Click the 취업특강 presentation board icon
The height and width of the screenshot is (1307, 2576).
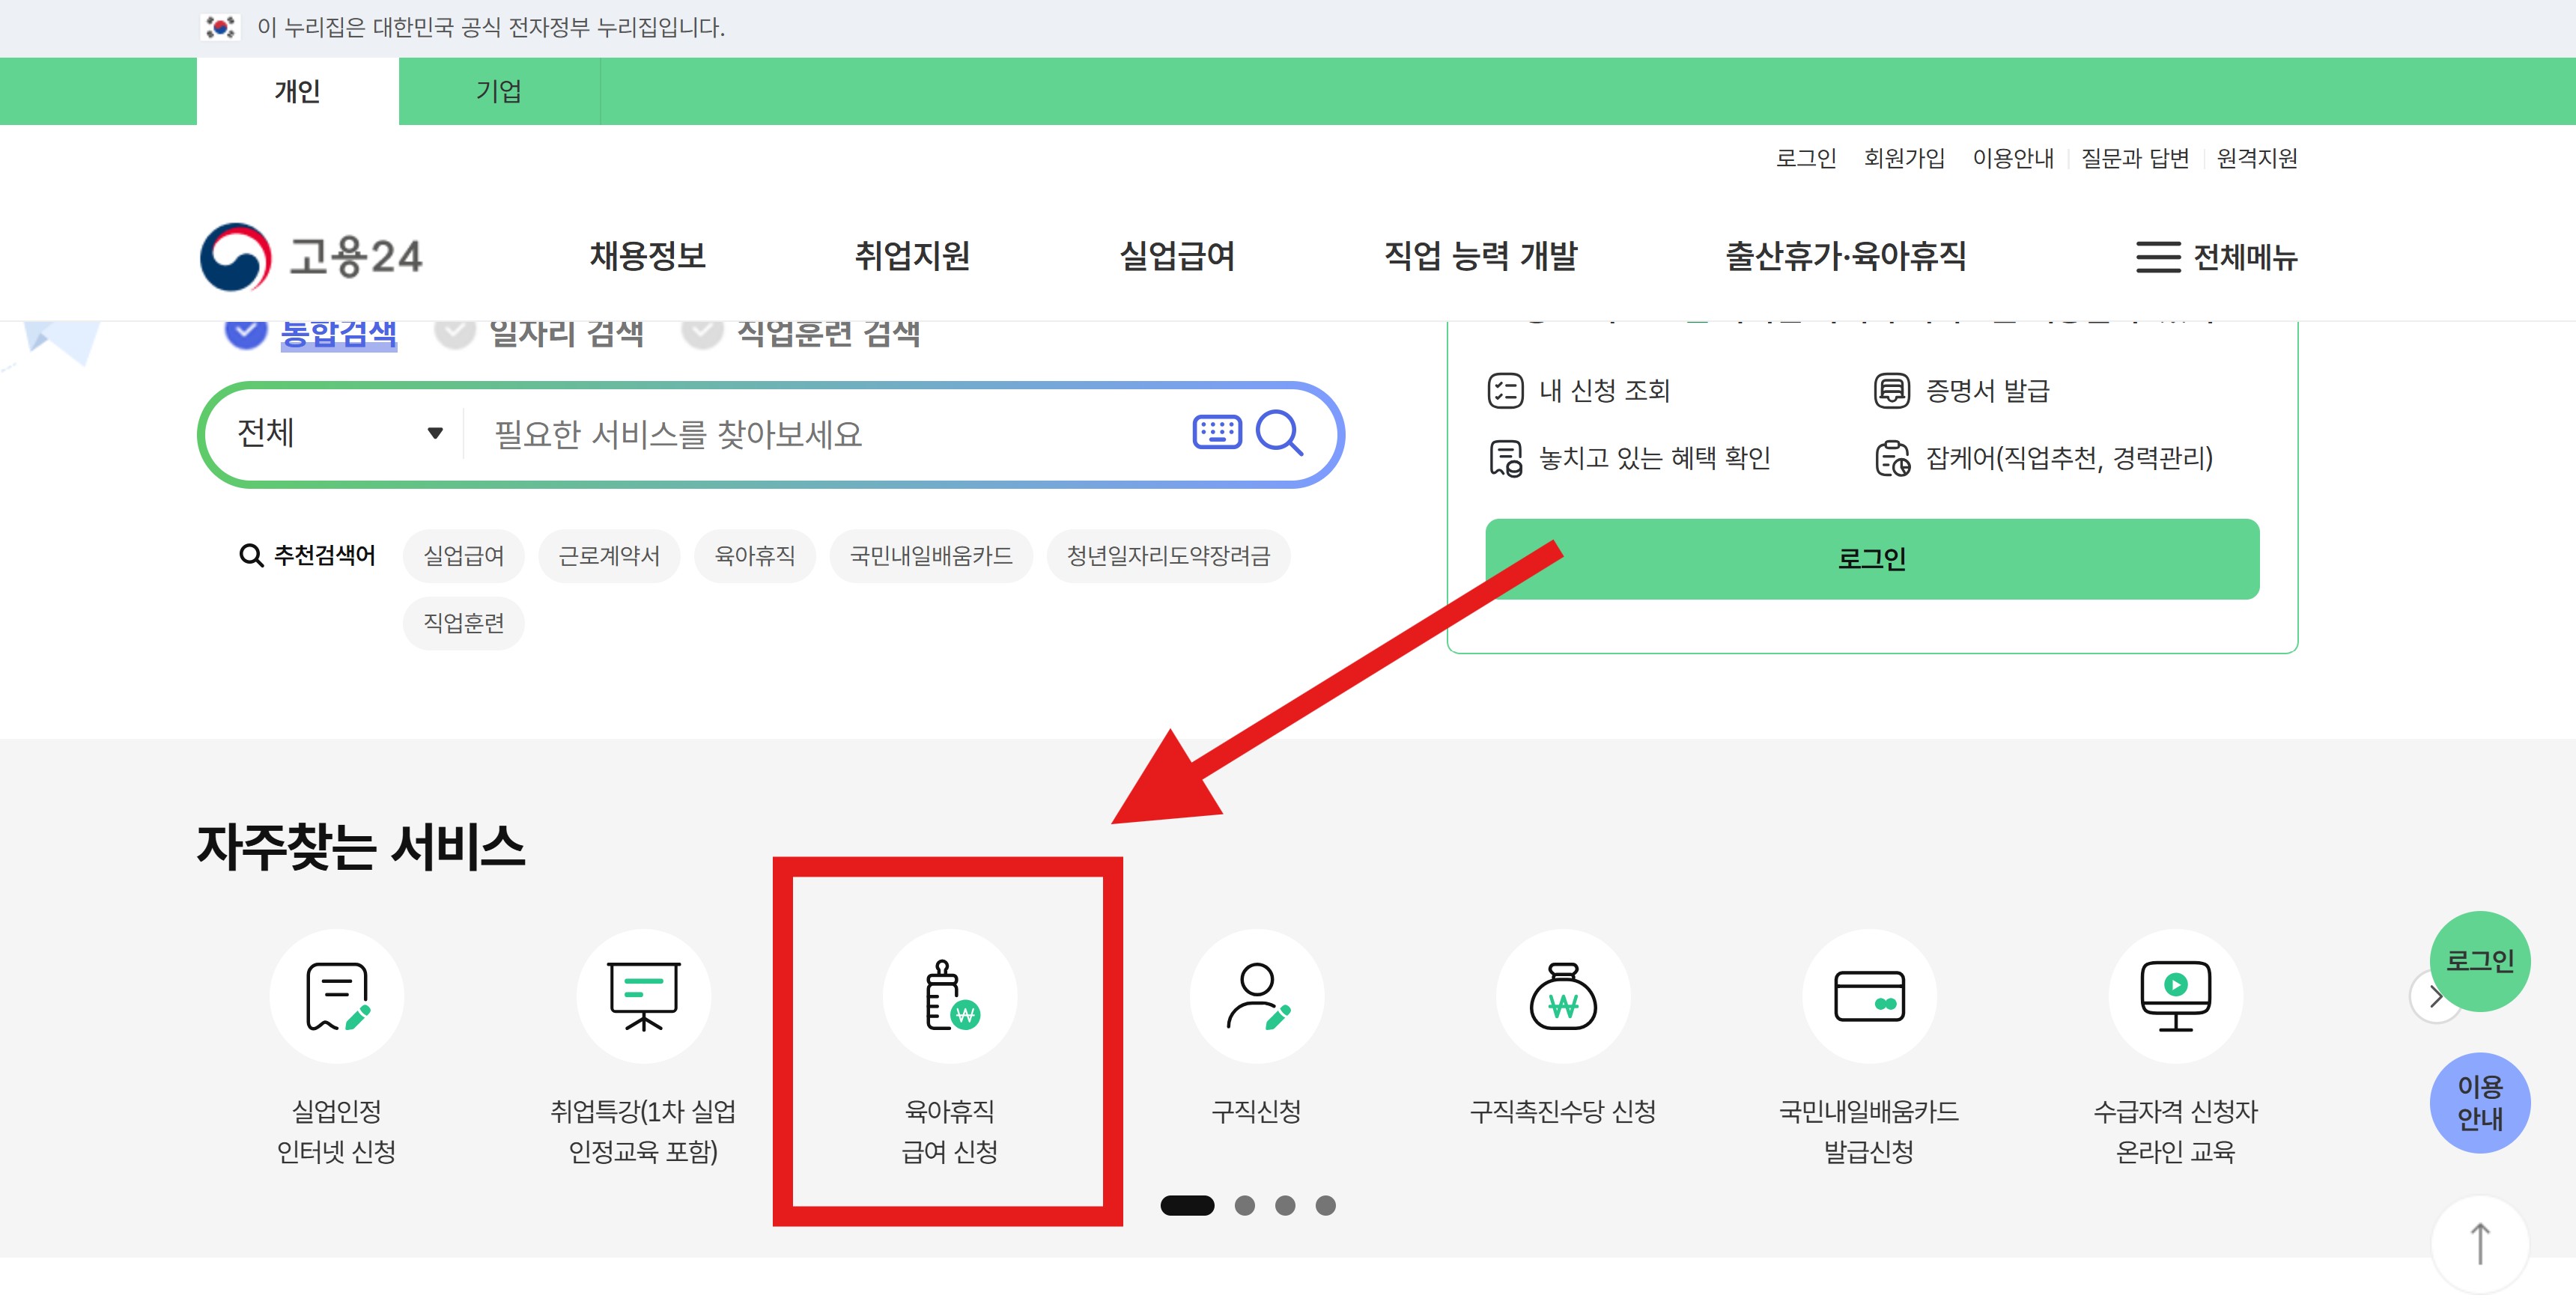[643, 996]
